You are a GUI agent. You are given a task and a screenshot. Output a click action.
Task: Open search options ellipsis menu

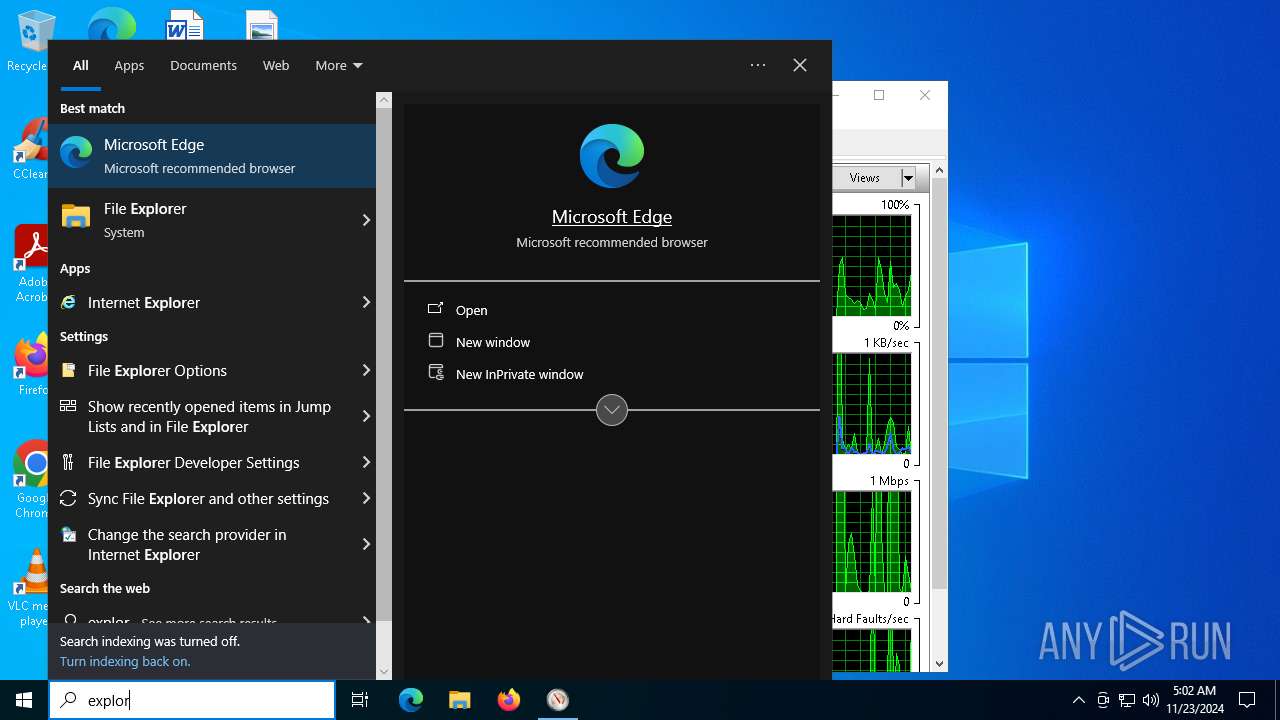758,65
